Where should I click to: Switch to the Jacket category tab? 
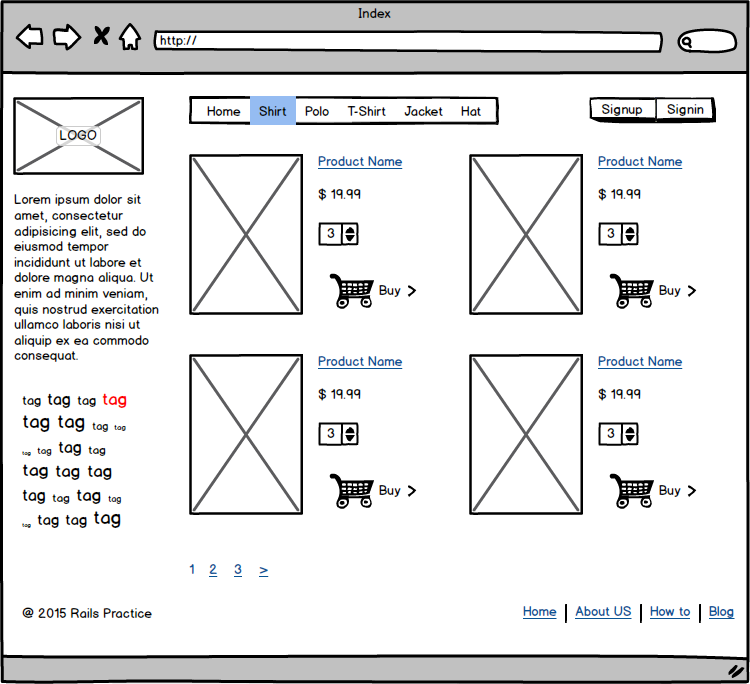click(423, 111)
